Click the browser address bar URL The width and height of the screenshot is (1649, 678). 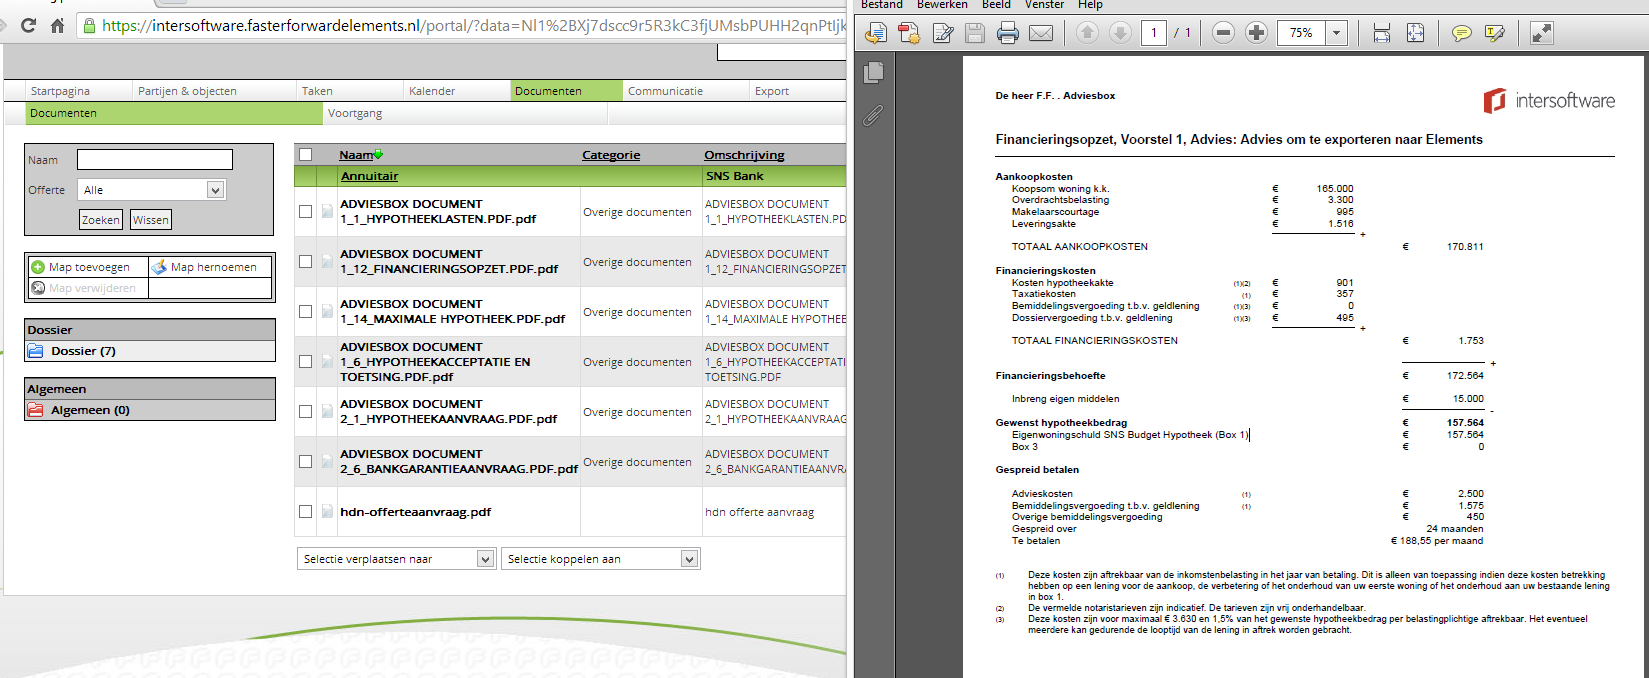point(473,26)
